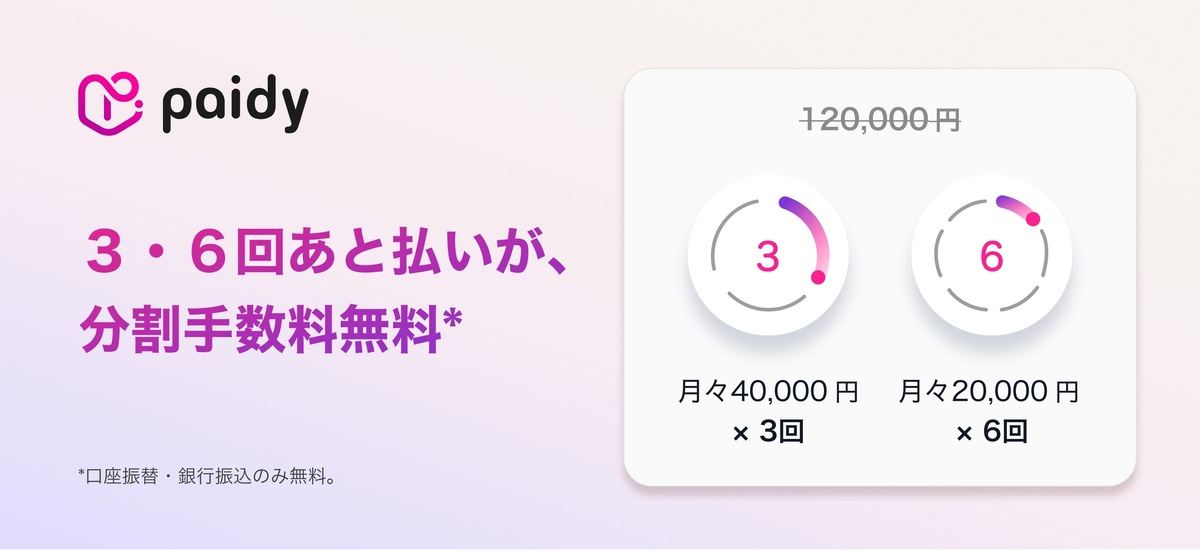Screen dimensions: 1200x550
Task: Click the pink number 3 inside the dial
Action: (x=767, y=257)
